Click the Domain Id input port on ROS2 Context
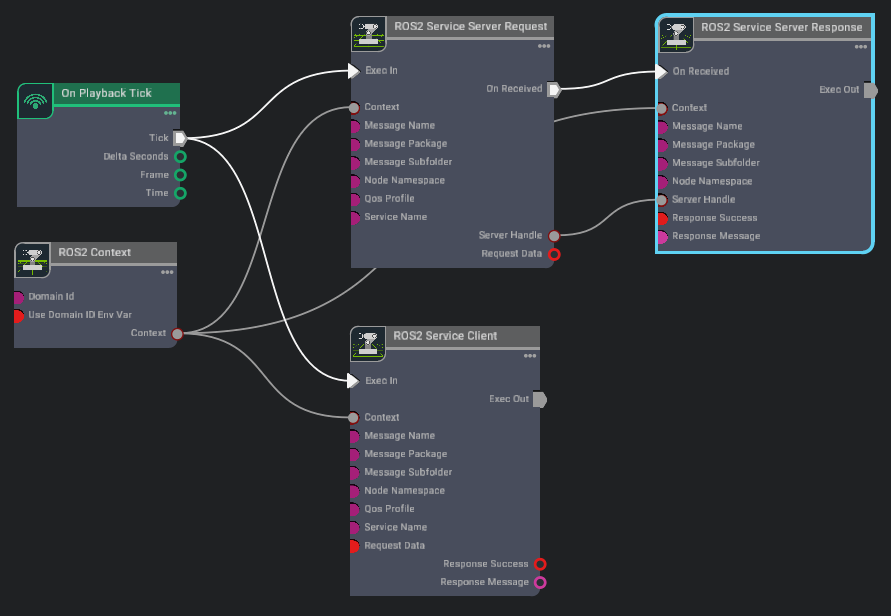Viewport: 891px width, 616px height. 19,297
